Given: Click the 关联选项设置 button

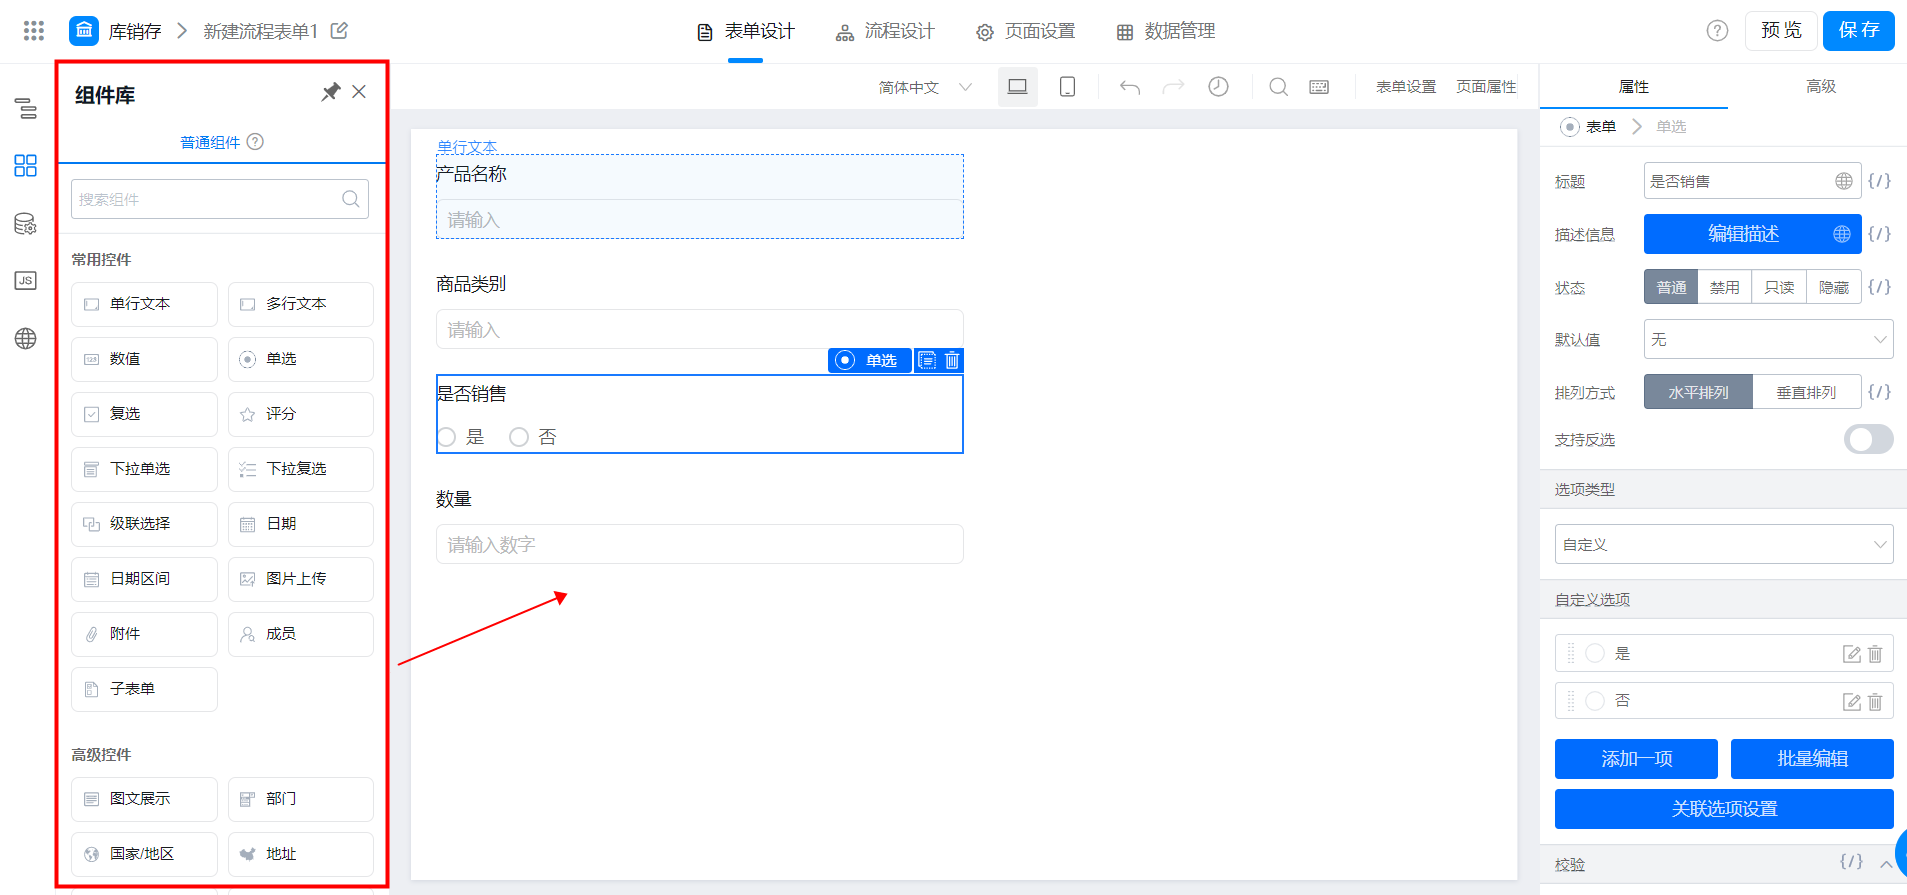Looking at the screenshot, I should coord(1724,808).
